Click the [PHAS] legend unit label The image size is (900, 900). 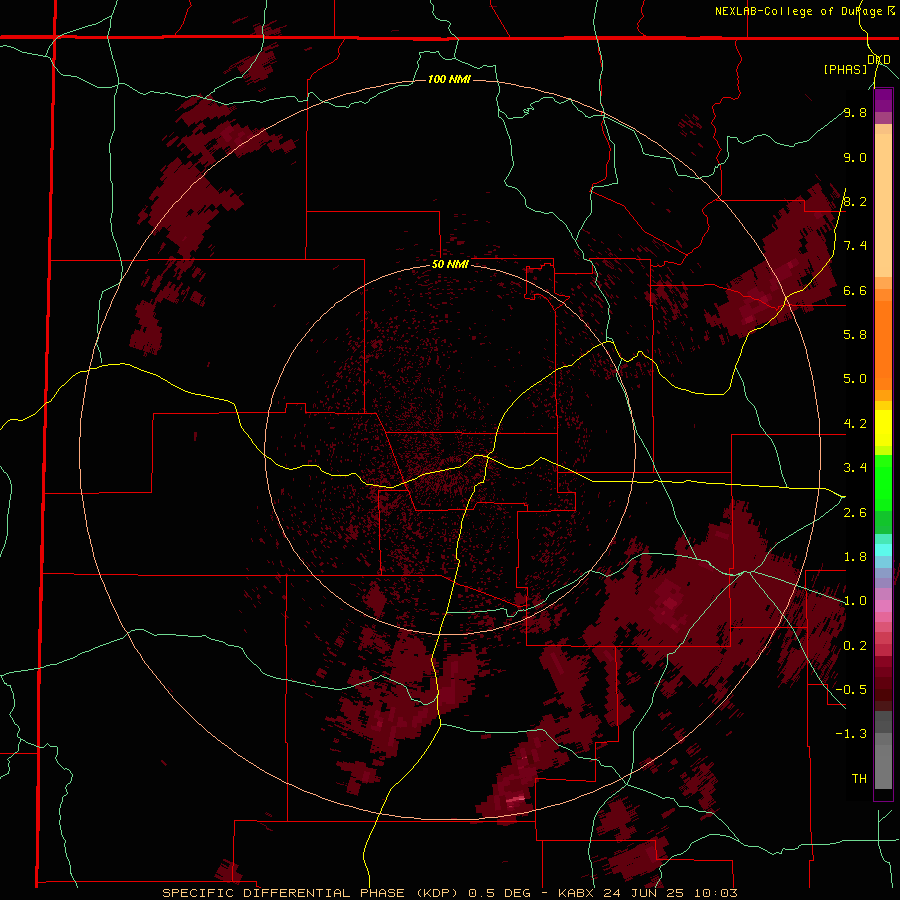[x=845, y=69]
